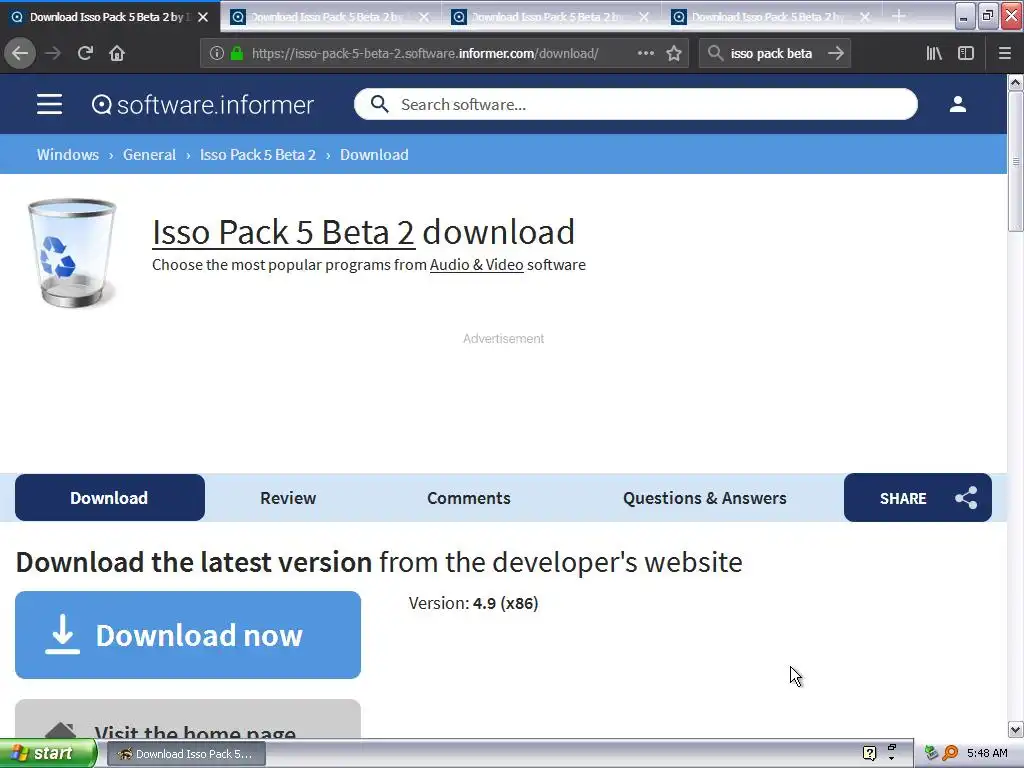Select the Download page tab

pyautogui.click(x=110, y=498)
